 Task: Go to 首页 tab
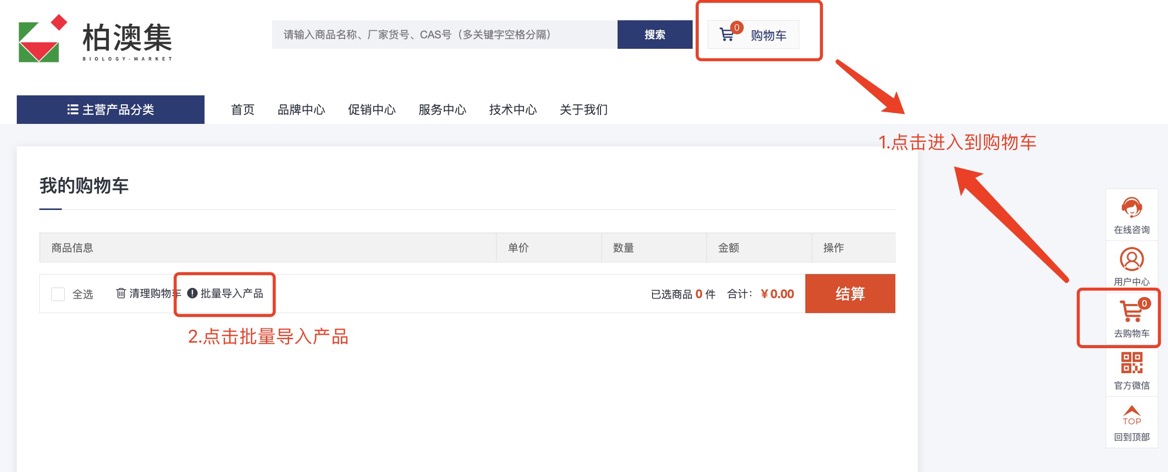pyautogui.click(x=243, y=109)
